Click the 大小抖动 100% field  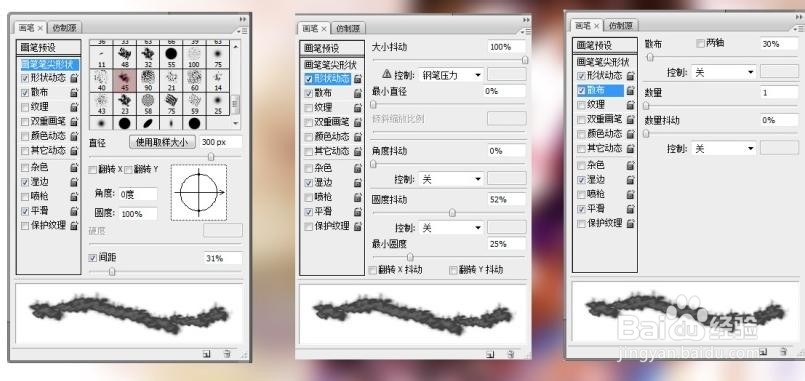(507, 47)
